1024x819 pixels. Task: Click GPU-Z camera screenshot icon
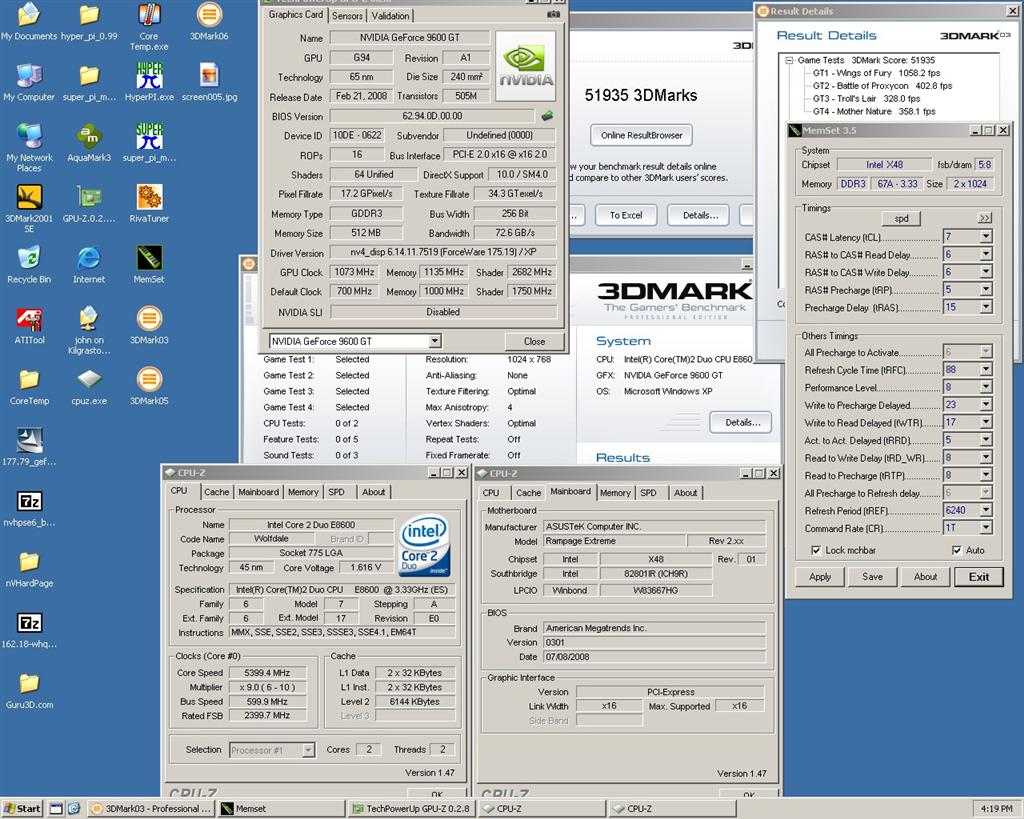[x=553, y=14]
